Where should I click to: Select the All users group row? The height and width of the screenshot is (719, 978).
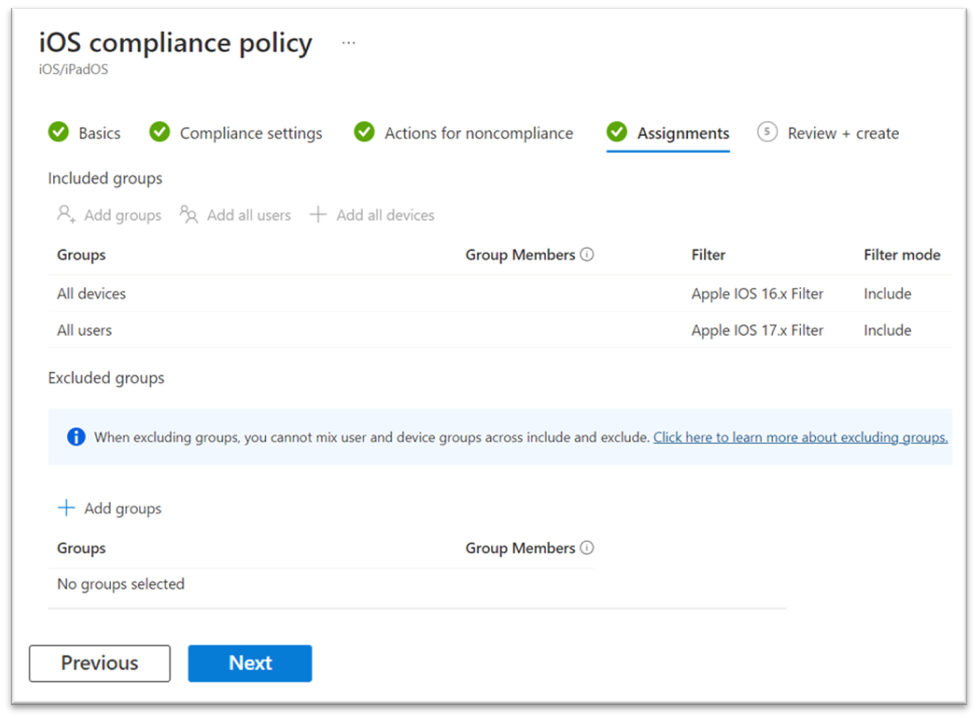tap(500, 330)
